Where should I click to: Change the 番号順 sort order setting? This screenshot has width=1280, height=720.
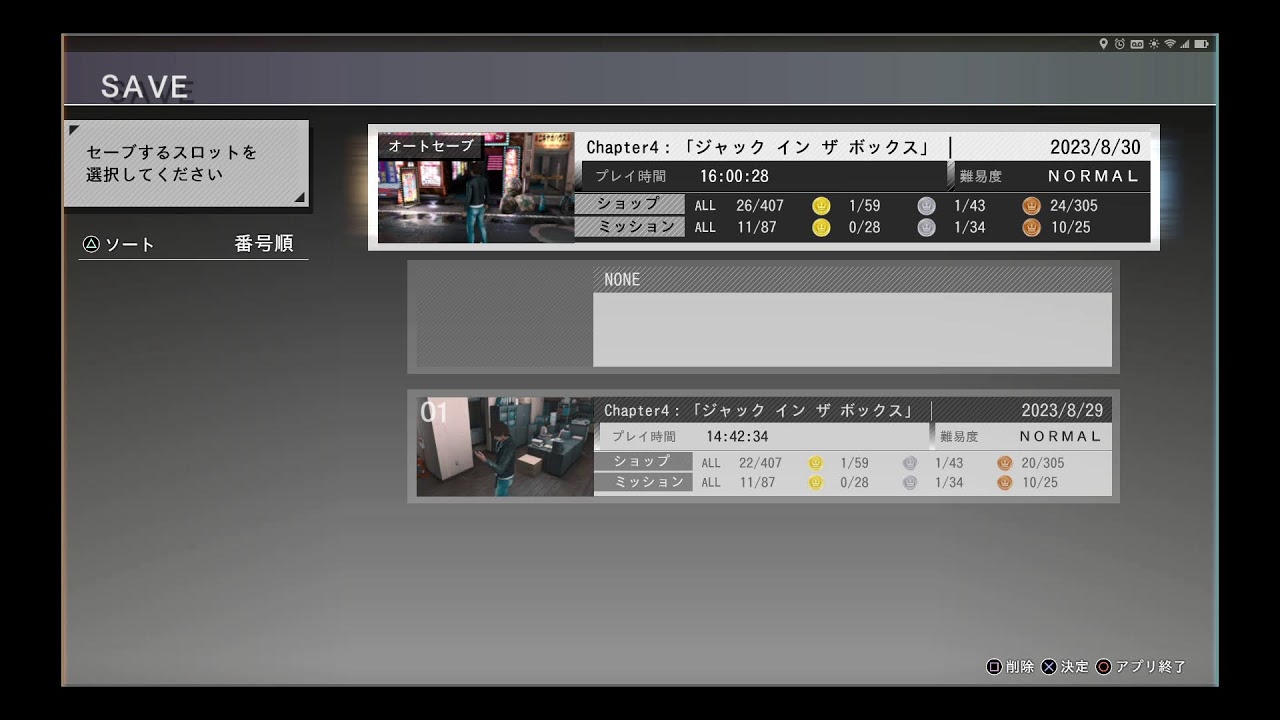click(264, 244)
